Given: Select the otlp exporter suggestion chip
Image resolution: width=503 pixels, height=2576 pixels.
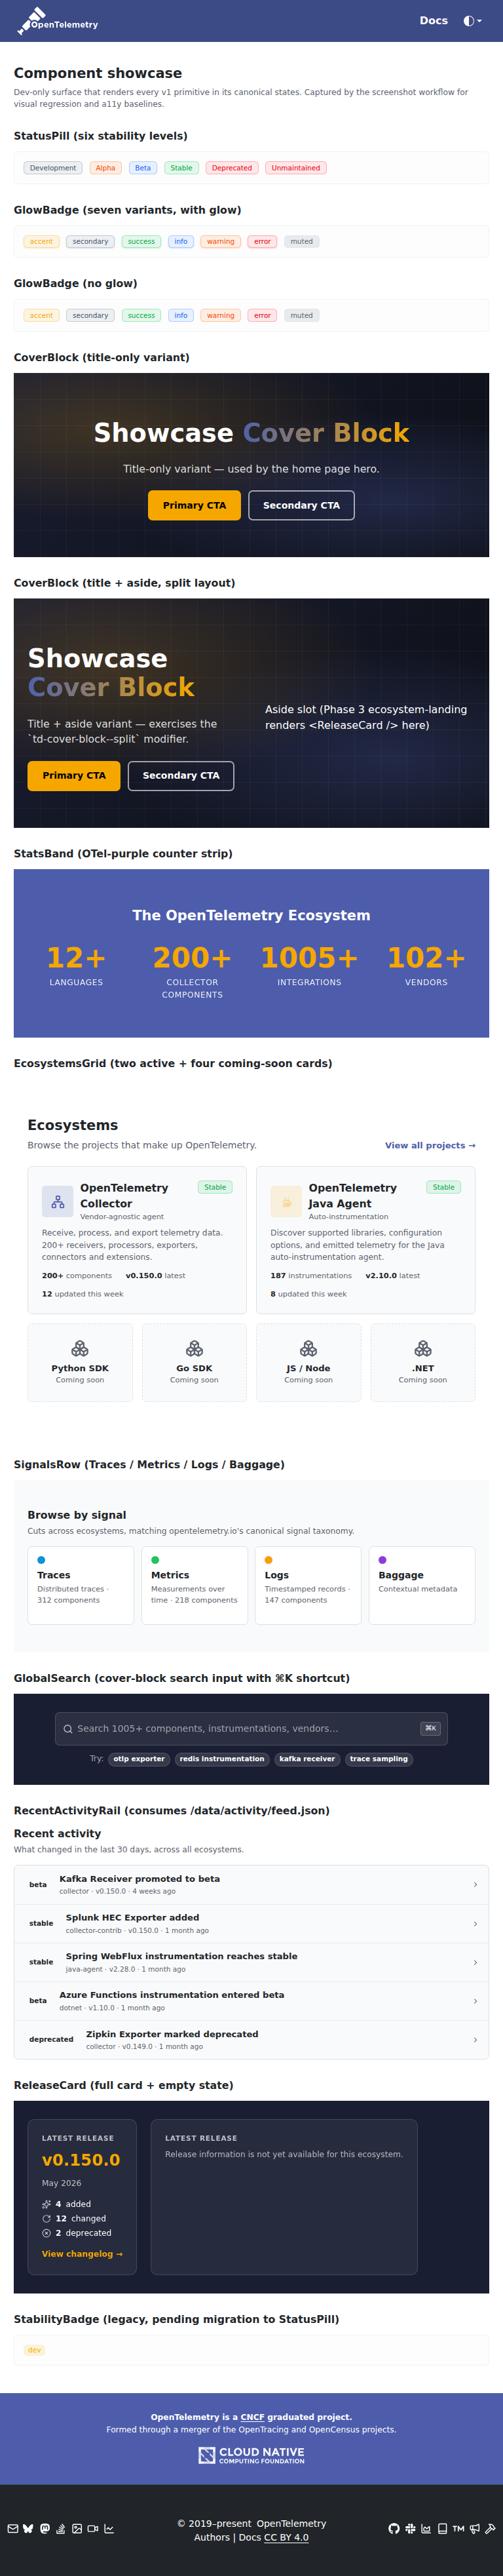Looking at the screenshot, I should (139, 1758).
